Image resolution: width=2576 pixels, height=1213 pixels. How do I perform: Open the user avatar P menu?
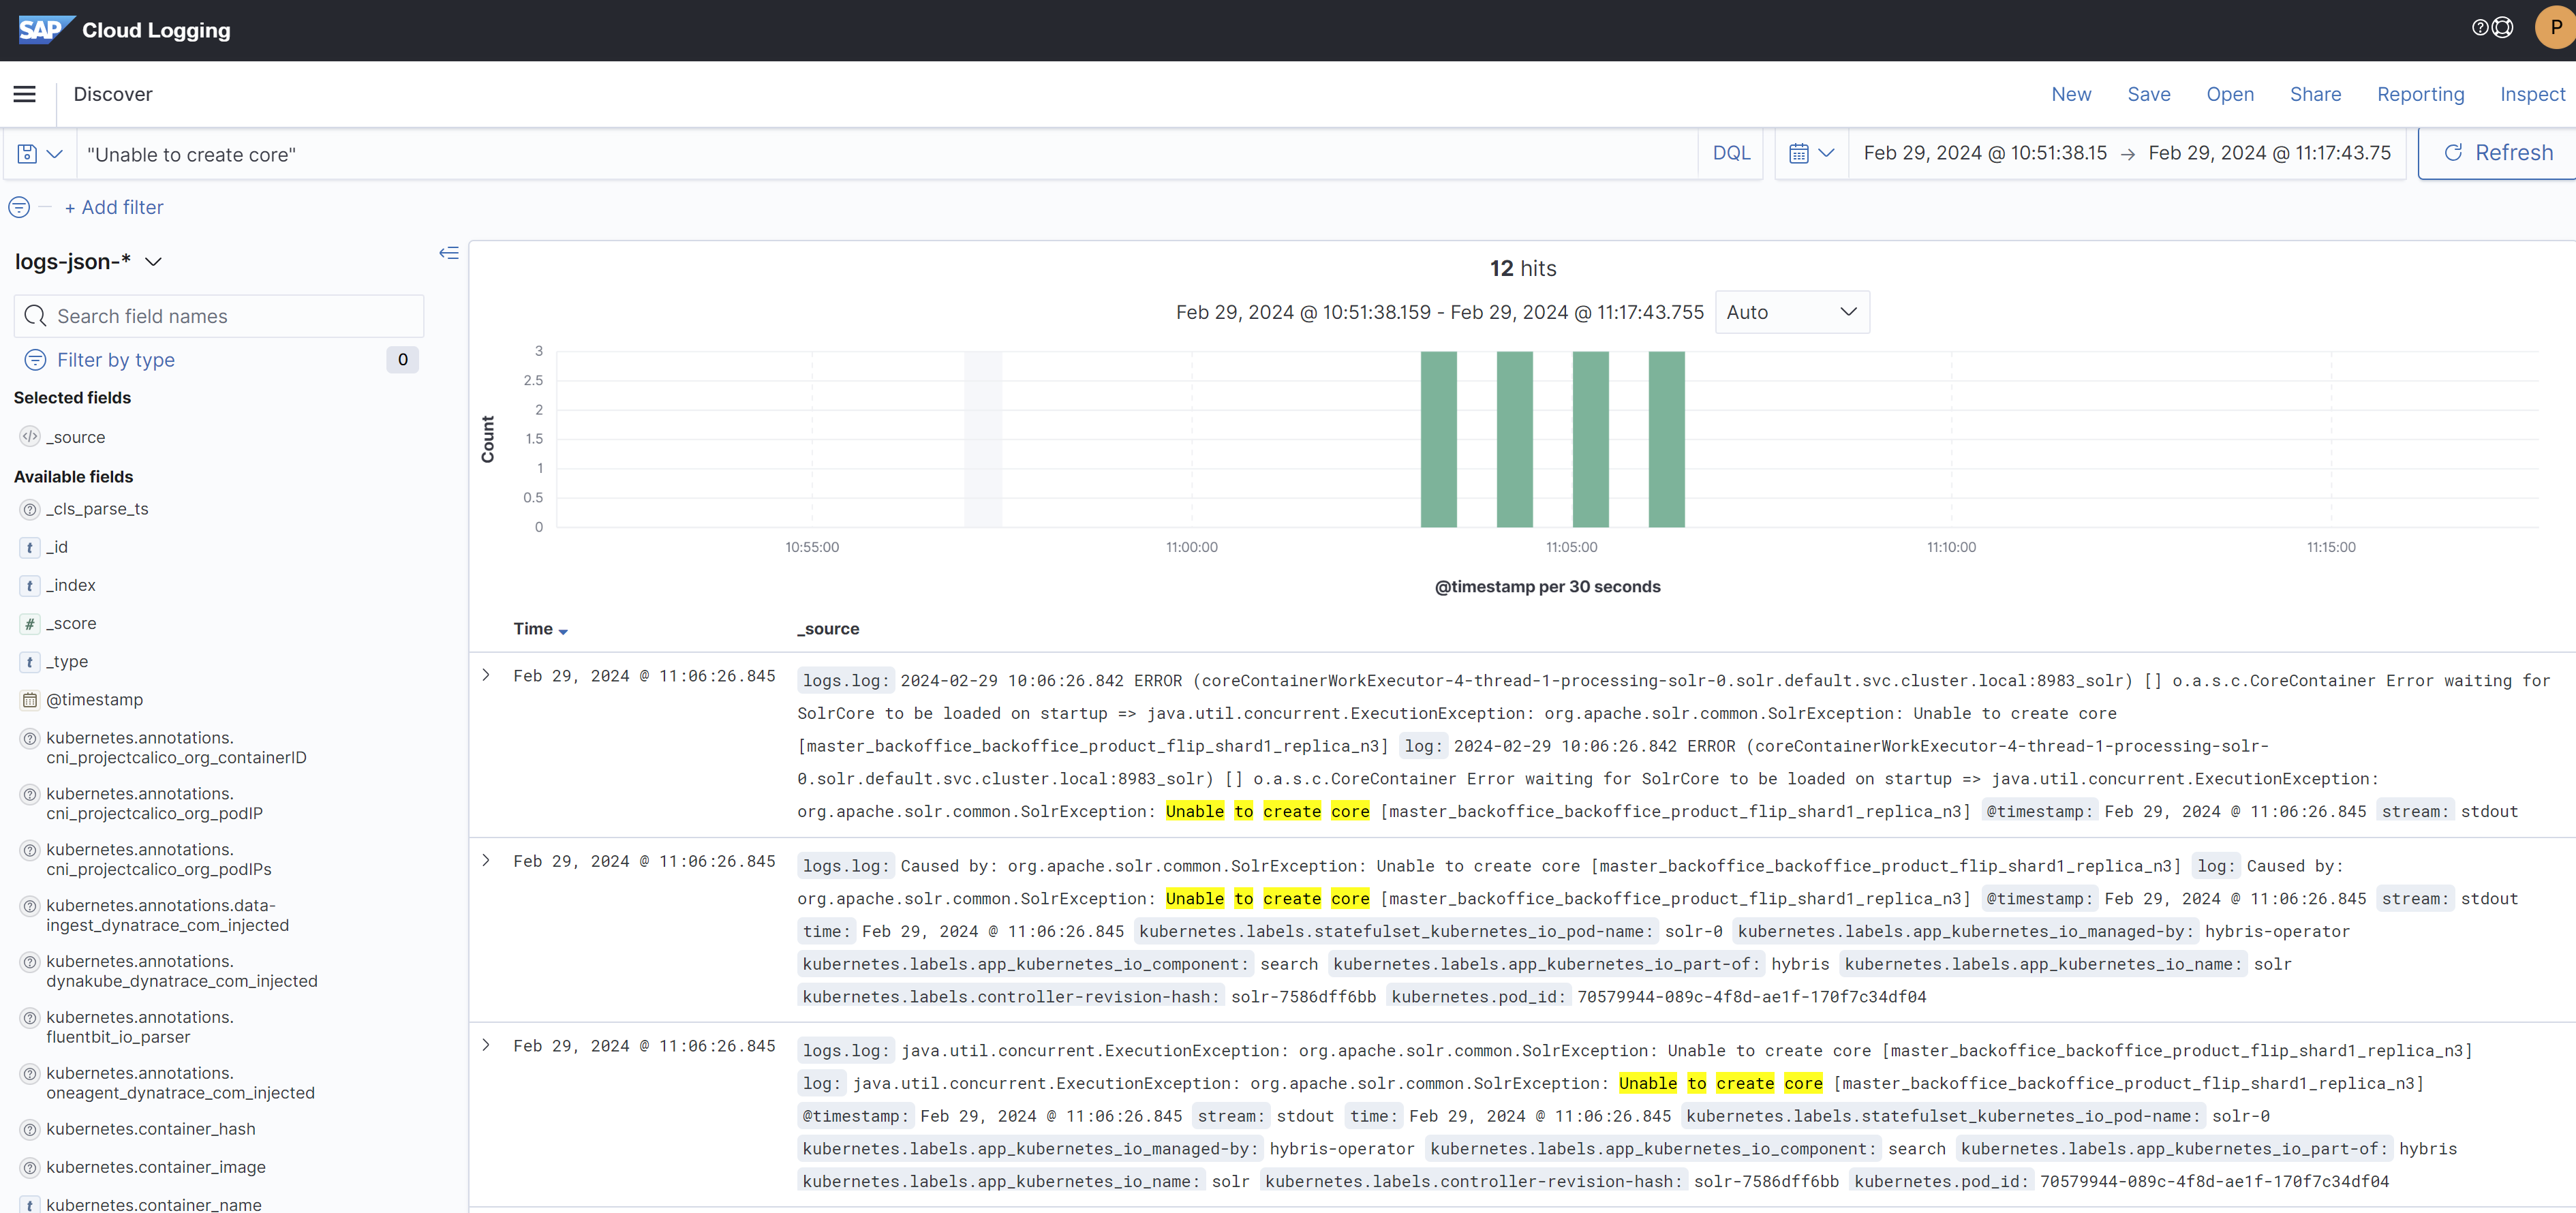coord(2555,28)
